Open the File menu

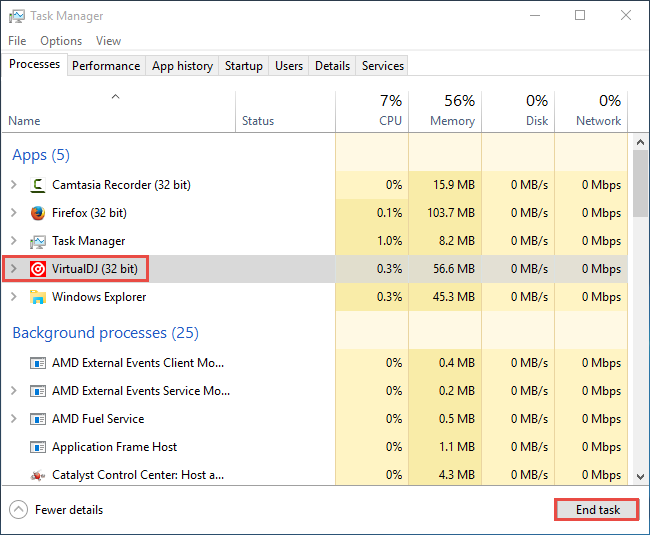coord(17,41)
